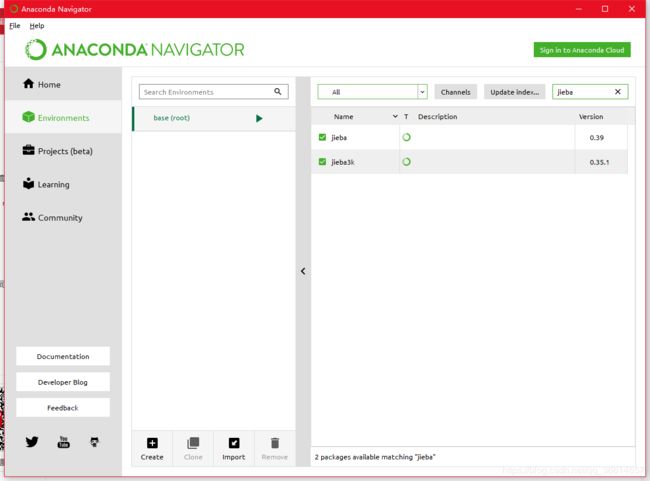Viewport: 650px width, 481px height.
Task: Click the Learning book icon
Action: pos(28,183)
